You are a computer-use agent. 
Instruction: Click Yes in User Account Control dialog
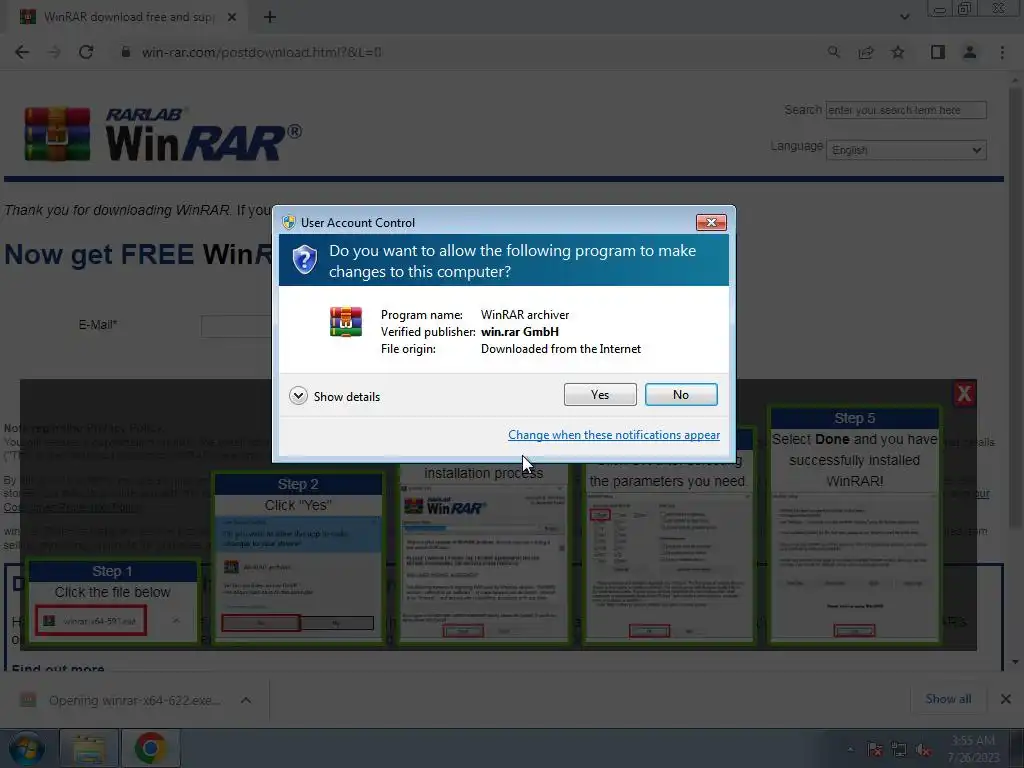600,394
